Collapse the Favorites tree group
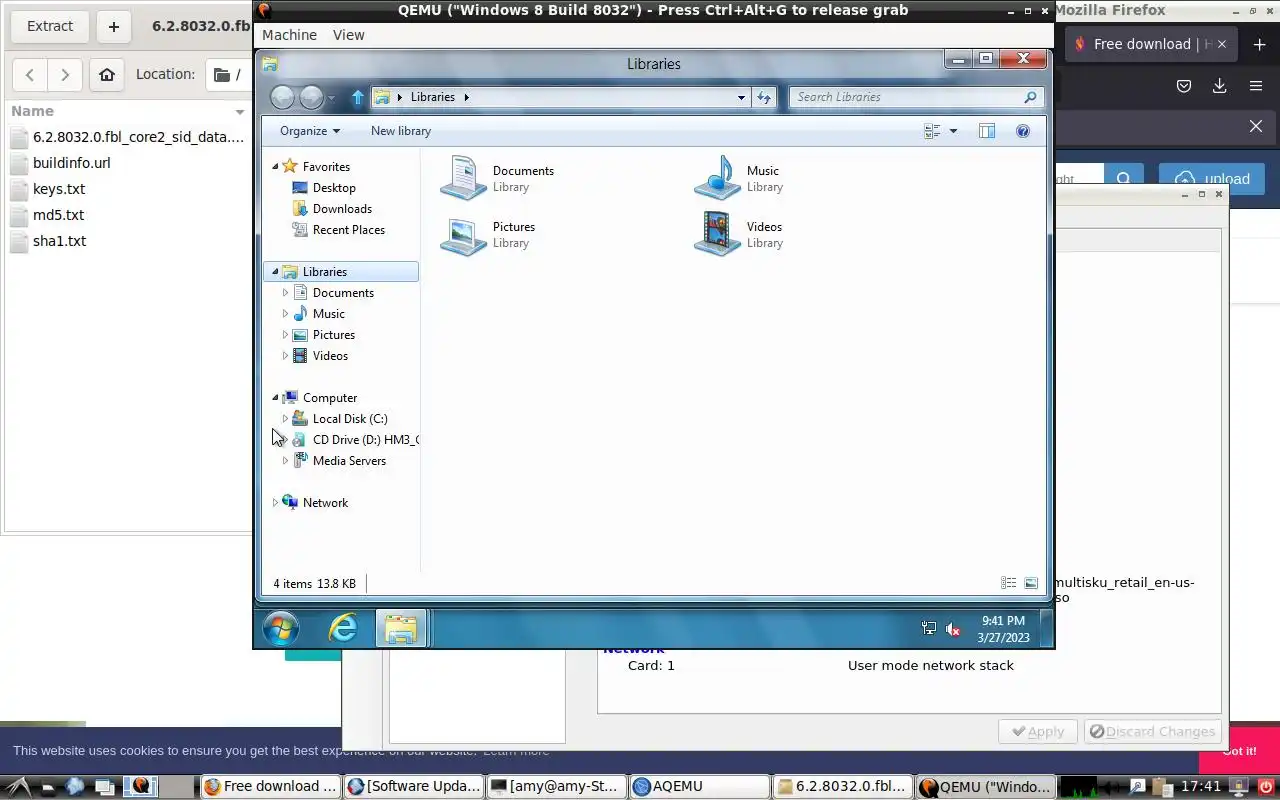Viewport: 1280px width, 800px height. click(275, 166)
